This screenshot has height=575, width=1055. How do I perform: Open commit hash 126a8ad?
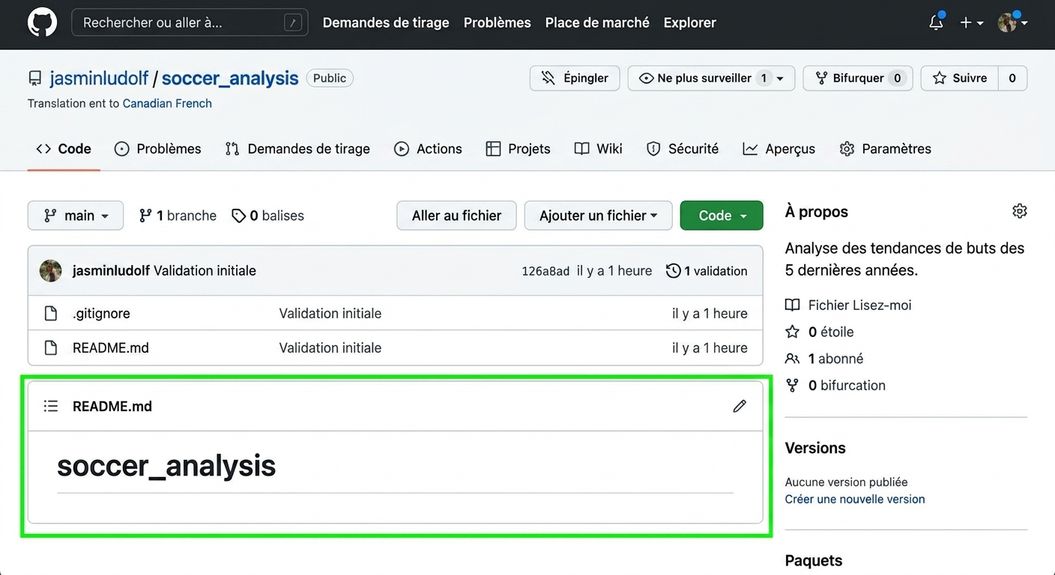(x=545, y=271)
